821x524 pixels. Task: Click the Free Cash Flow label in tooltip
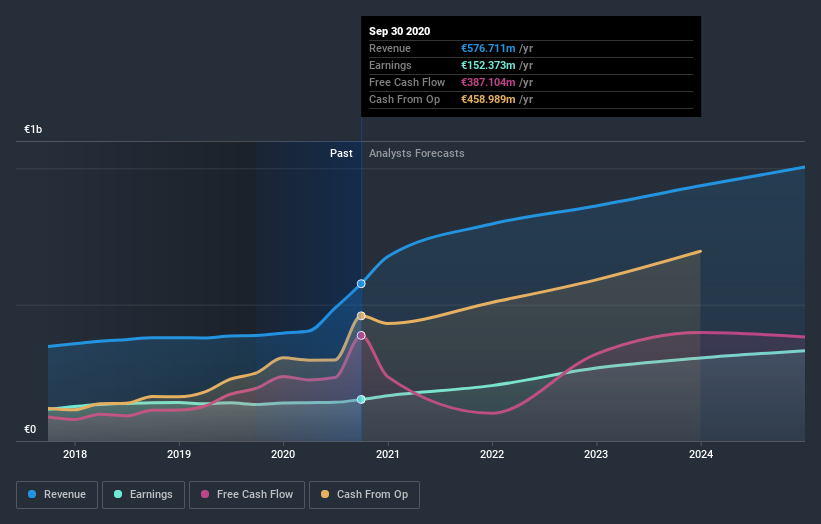407,82
